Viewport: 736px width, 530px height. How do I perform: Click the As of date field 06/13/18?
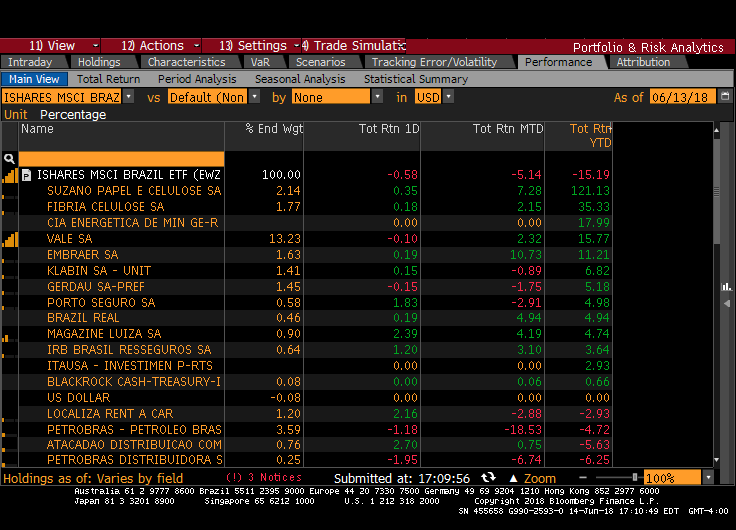tap(682, 97)
